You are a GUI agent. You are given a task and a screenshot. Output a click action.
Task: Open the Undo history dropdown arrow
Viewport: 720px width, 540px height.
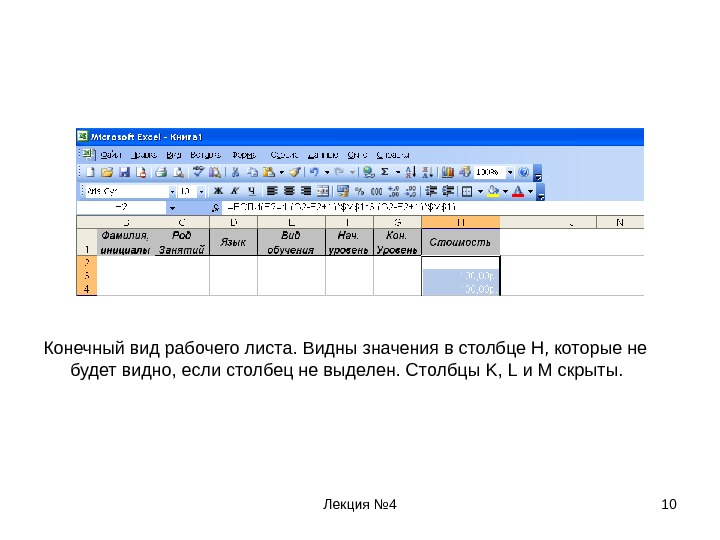click(x=326, y=173)
